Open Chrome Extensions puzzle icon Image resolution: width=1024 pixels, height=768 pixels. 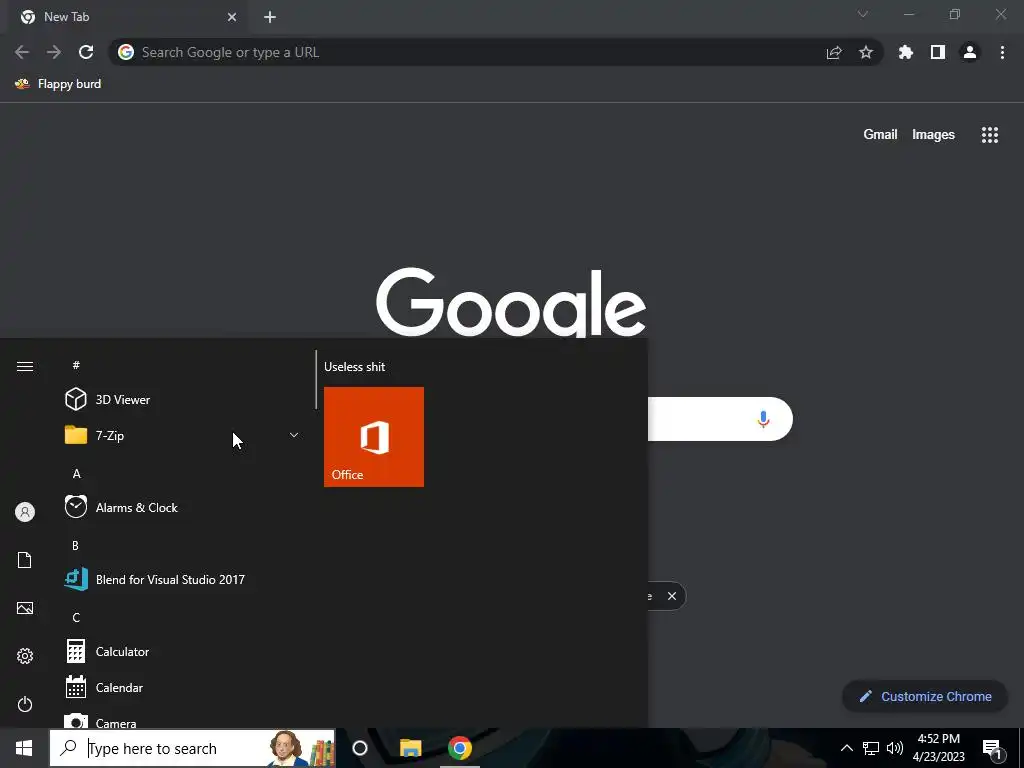point(906,52)
